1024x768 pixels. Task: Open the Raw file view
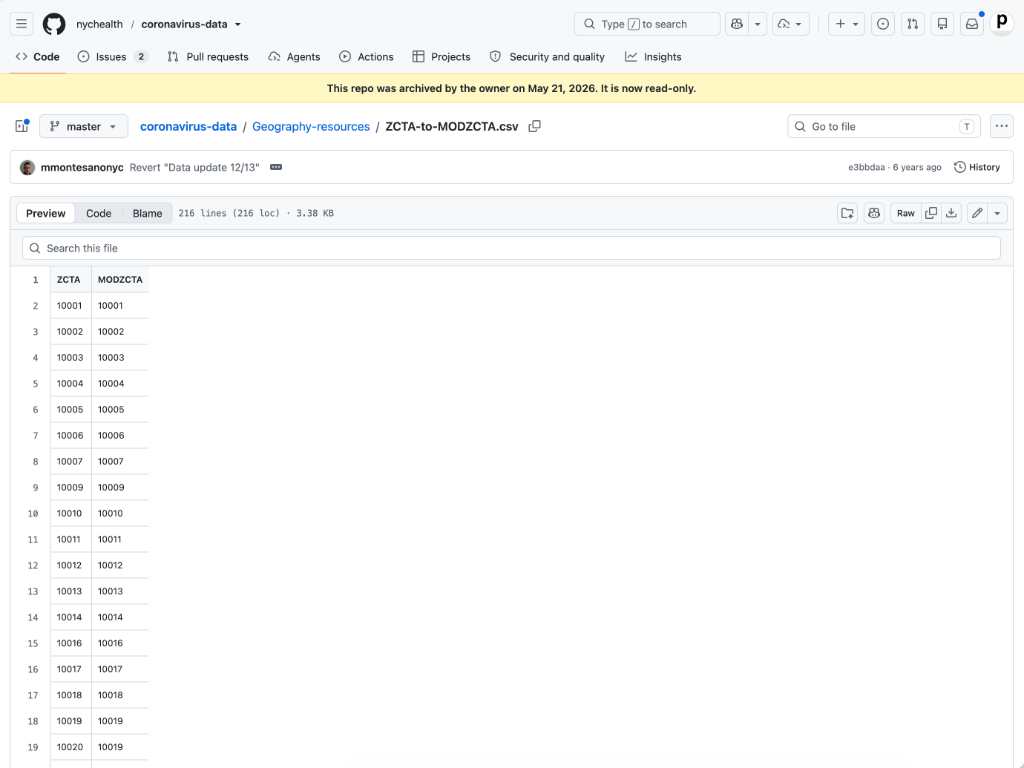point(906,213)
